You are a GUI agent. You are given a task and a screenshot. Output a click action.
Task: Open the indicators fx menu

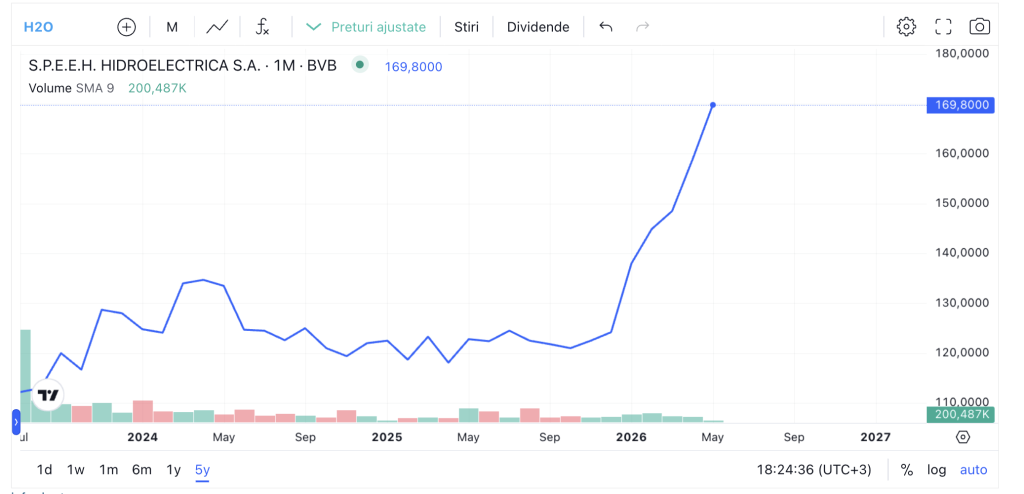(263, 27)
